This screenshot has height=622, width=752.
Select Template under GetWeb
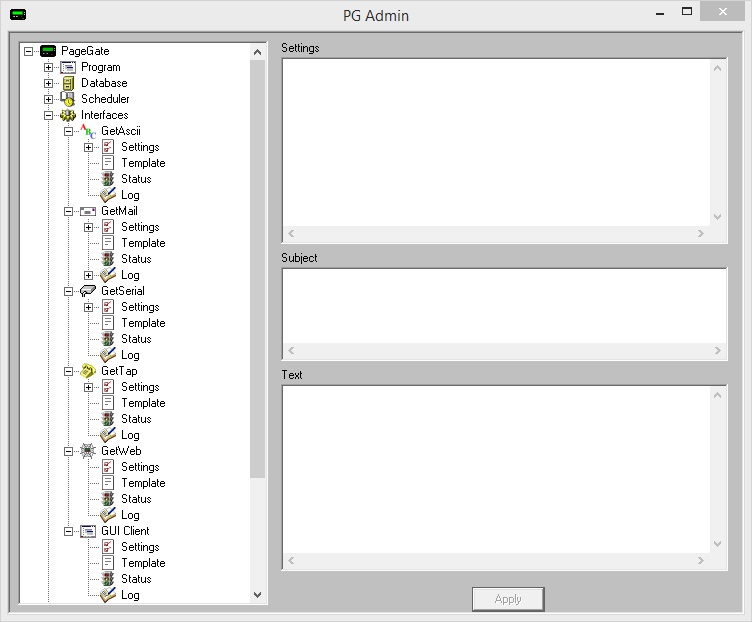(x=143, y=483)
